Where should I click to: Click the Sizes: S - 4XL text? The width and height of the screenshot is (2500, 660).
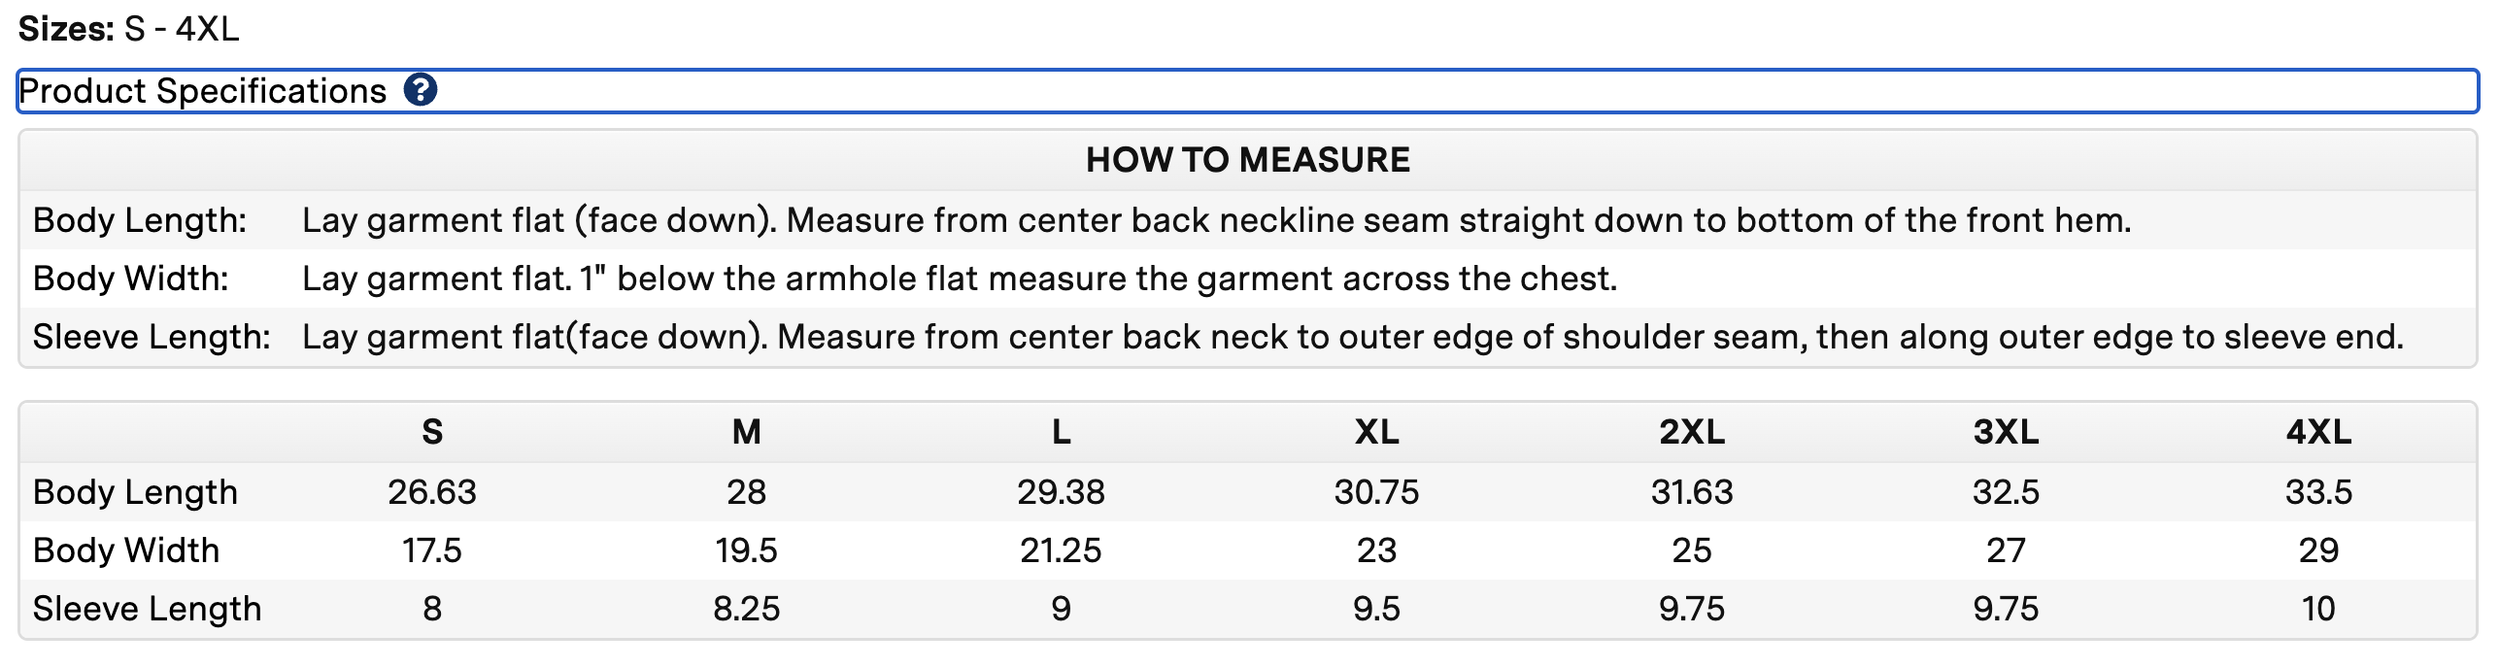(129, 29)
